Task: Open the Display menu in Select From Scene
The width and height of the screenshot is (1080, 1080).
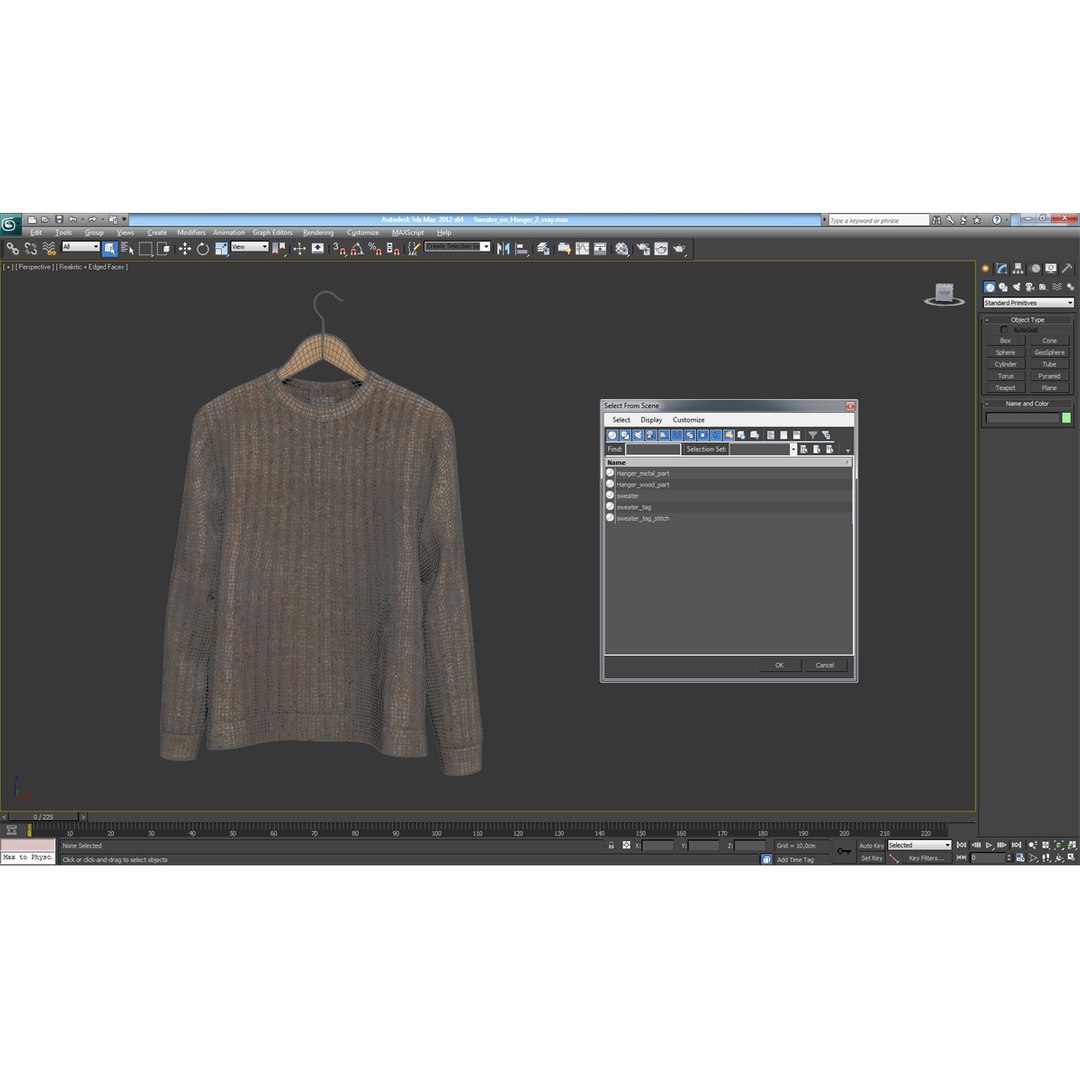Action: click(x=651, y=419)
